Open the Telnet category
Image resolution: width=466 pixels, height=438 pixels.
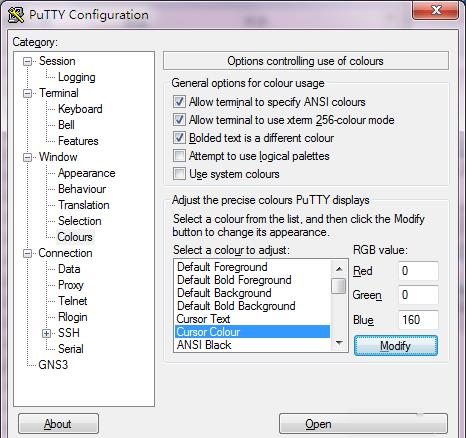click(x=72, y=301)
